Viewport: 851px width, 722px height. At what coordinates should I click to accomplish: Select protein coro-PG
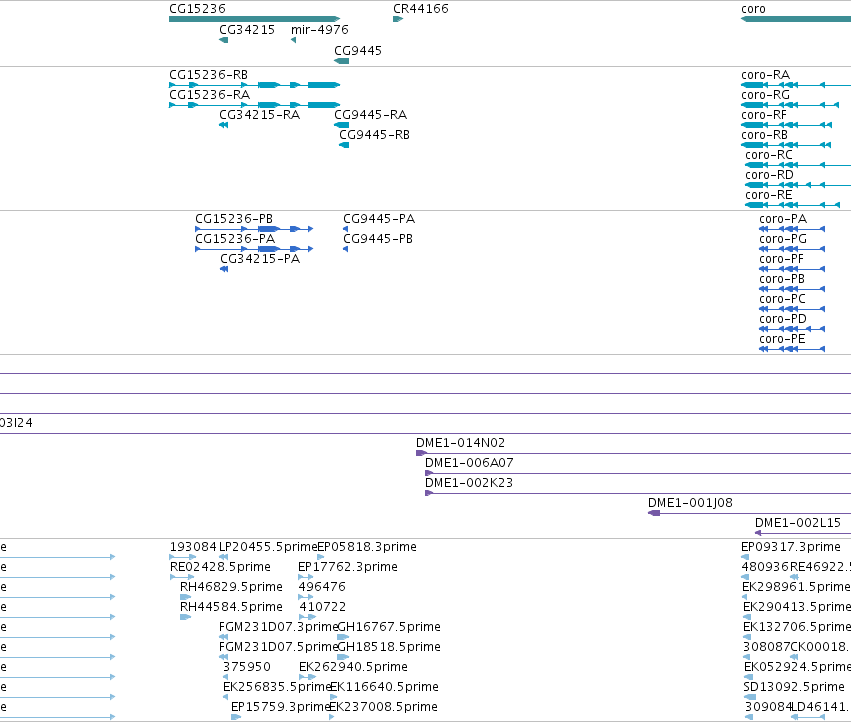pos(792,249)
